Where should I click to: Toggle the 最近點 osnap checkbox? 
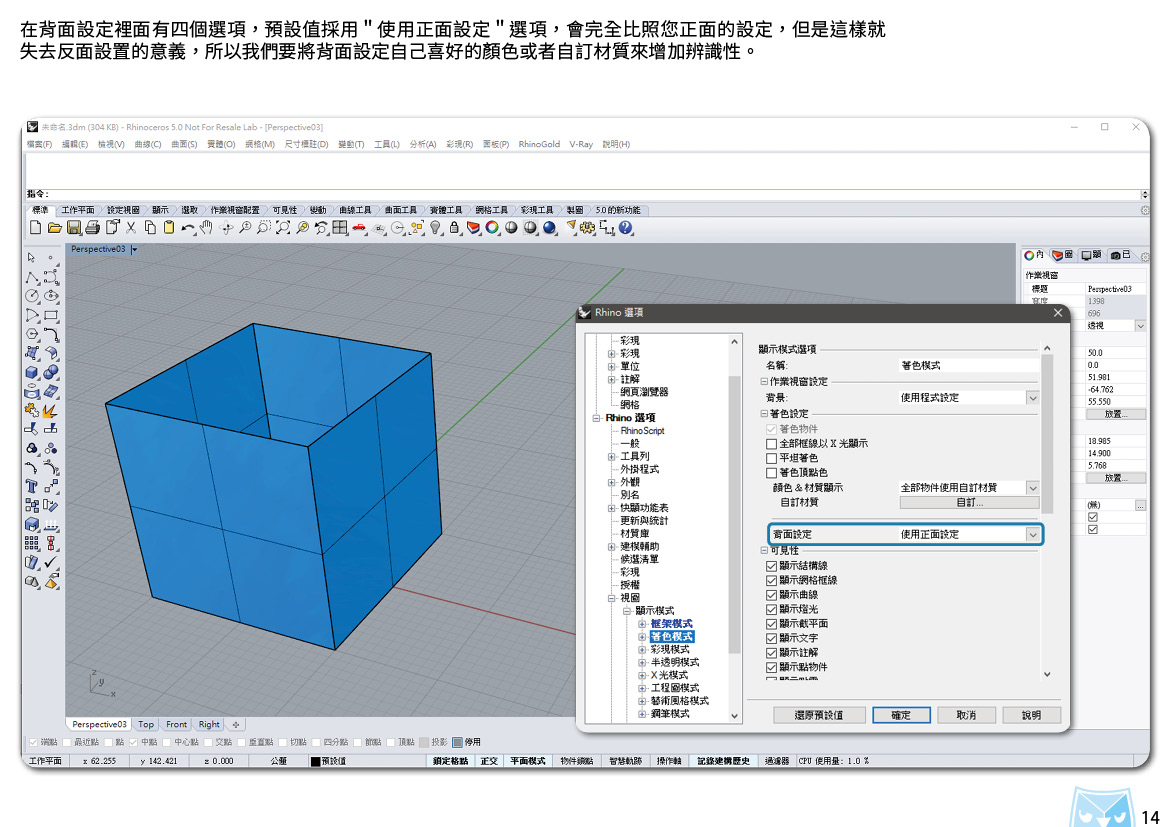coord(67,742)
